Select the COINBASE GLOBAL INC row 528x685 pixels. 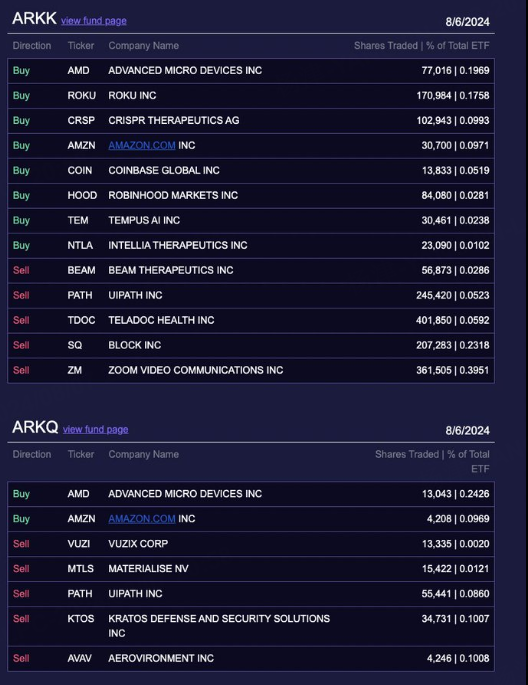251,170
